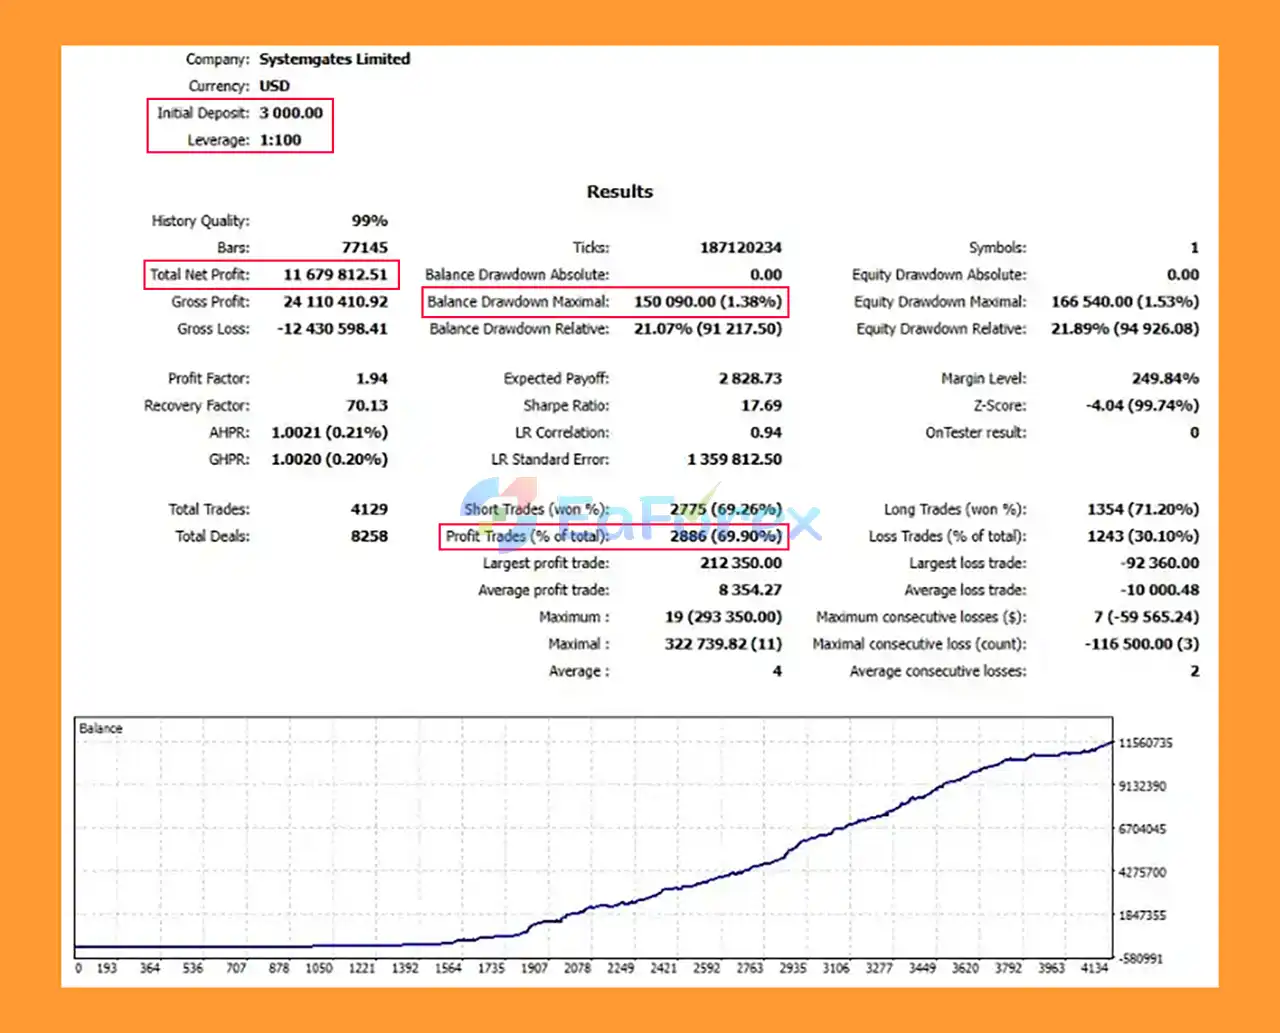The image size is (1280, 1033).
Task: Click the Systemgates Limited company name
Action: click(334, 59)
